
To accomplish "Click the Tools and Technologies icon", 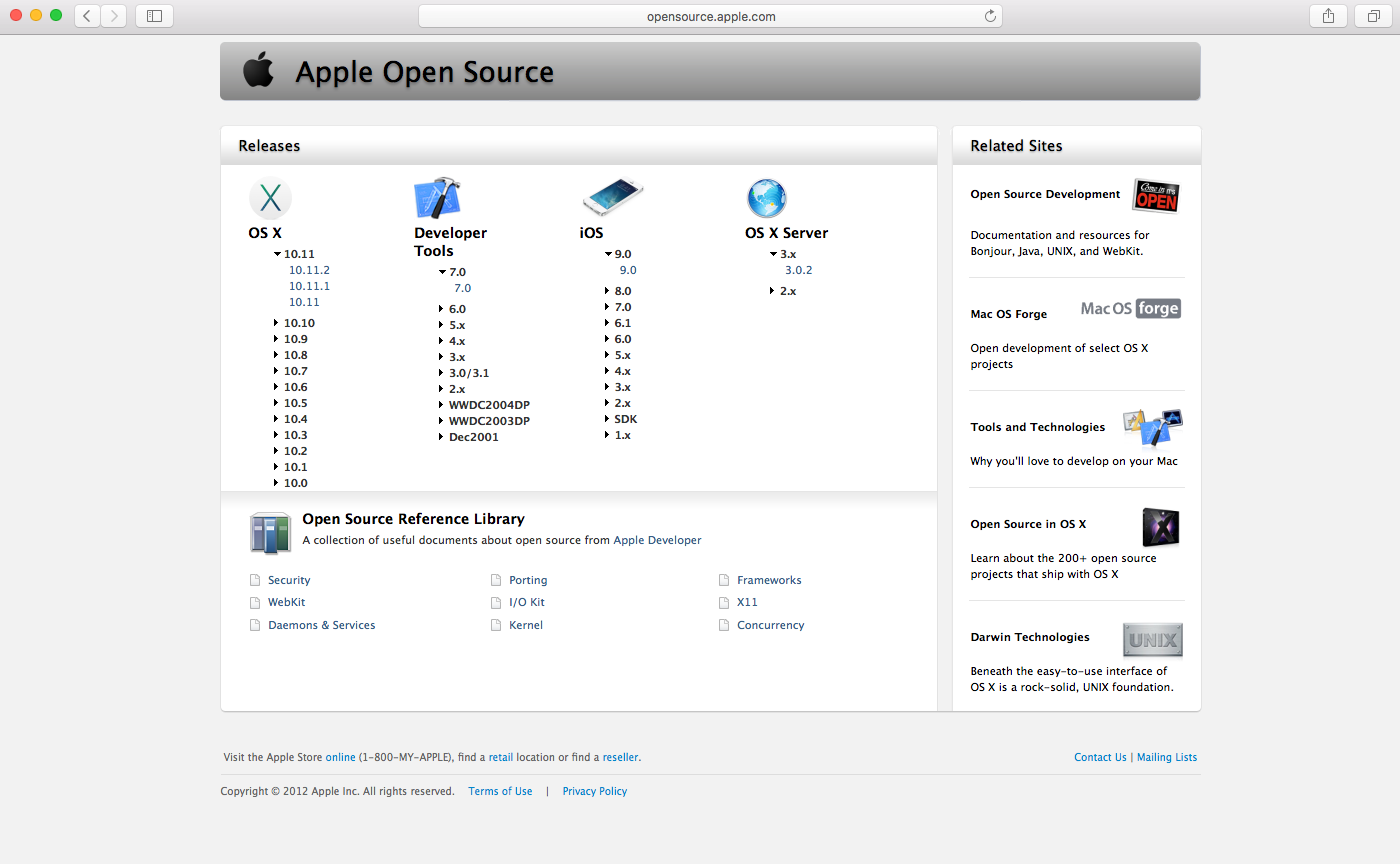I will pos(1153,427).
